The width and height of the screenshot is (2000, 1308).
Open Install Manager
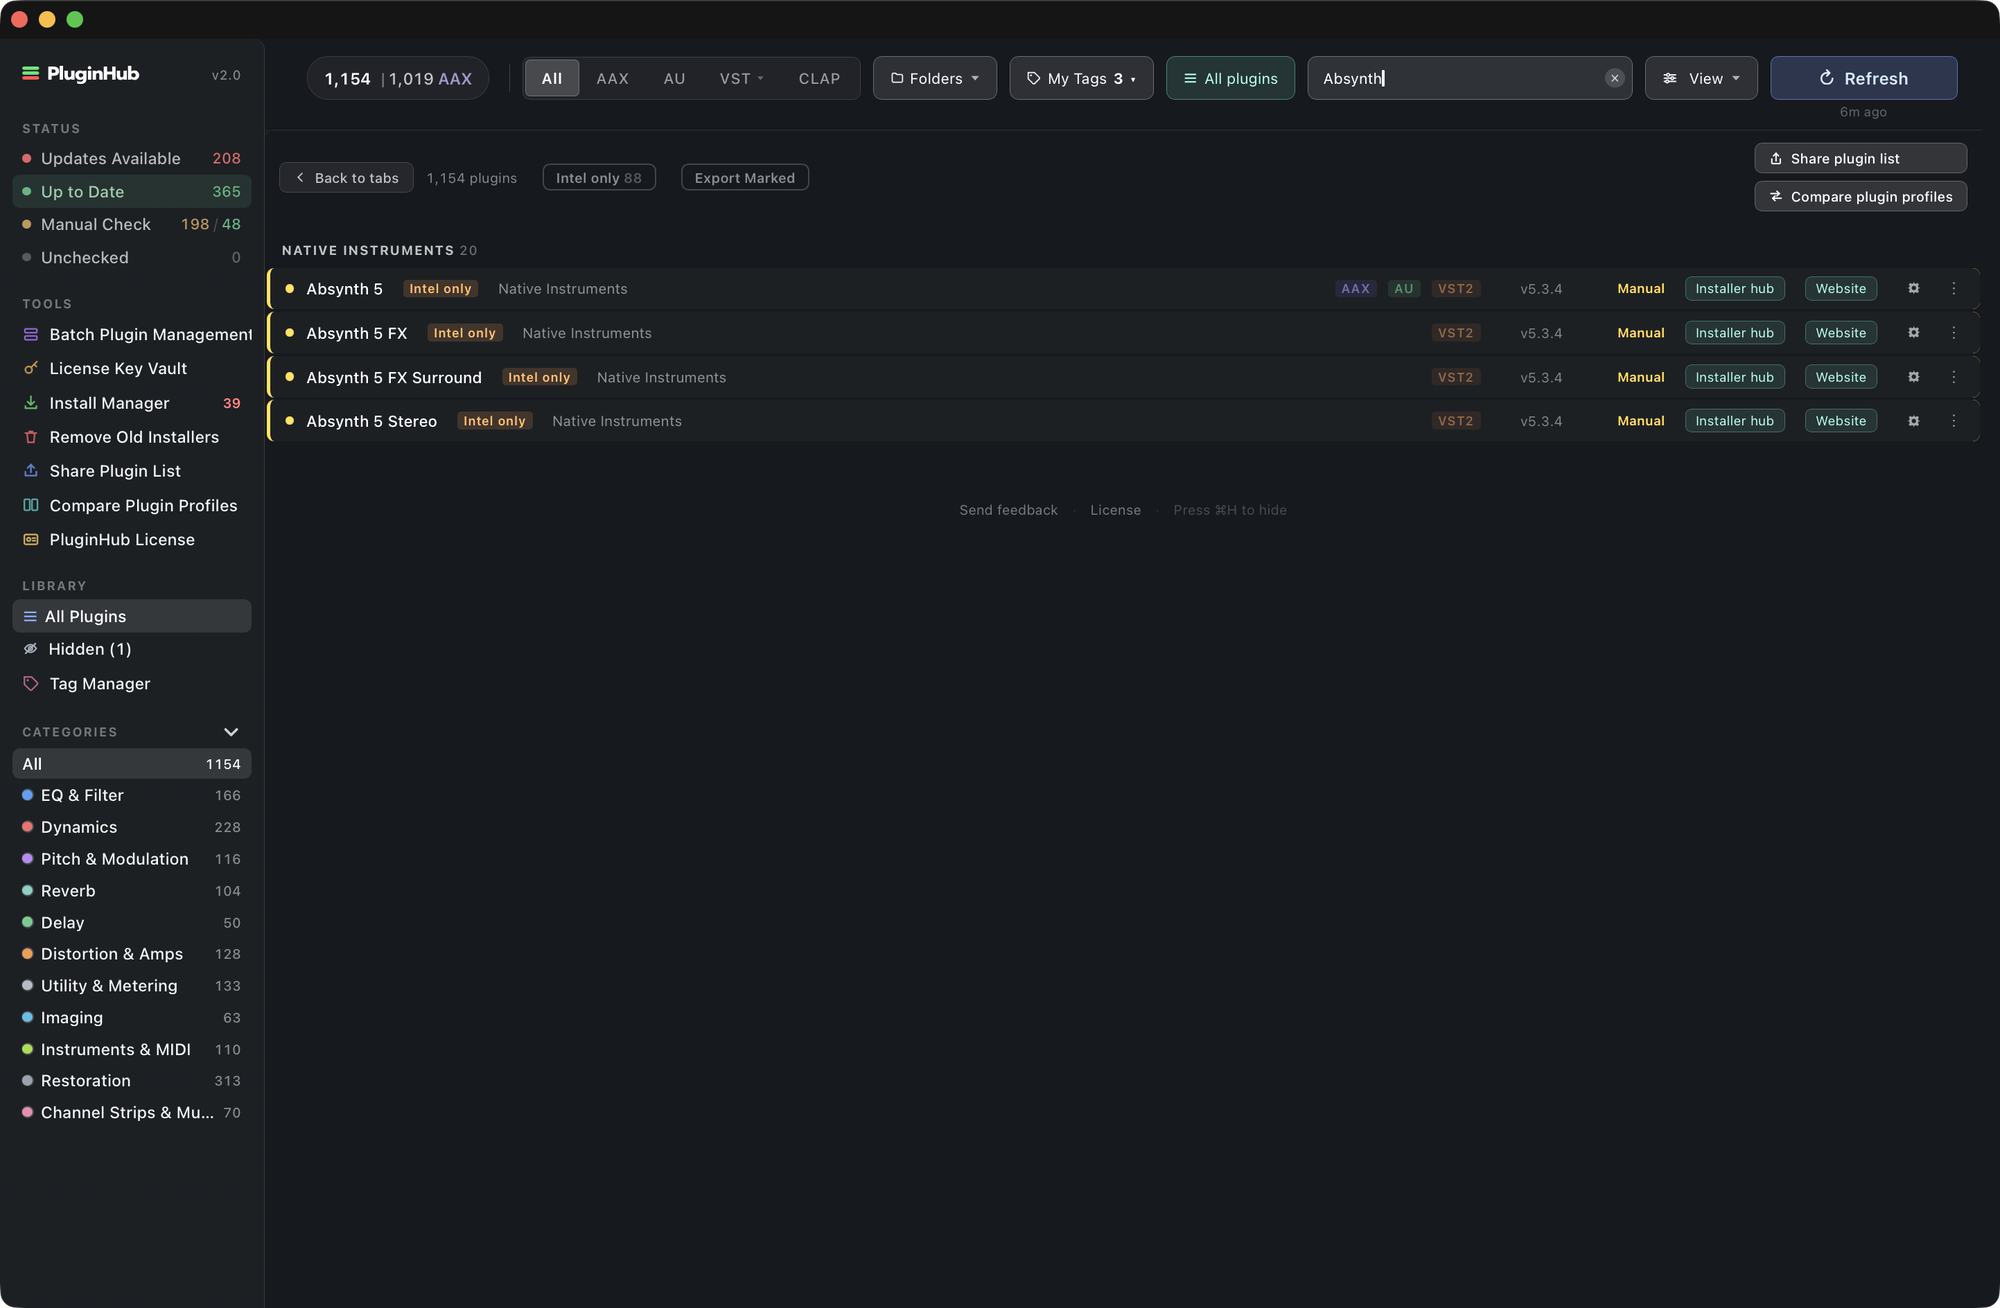pyautogui.click(x=132, y=403)
